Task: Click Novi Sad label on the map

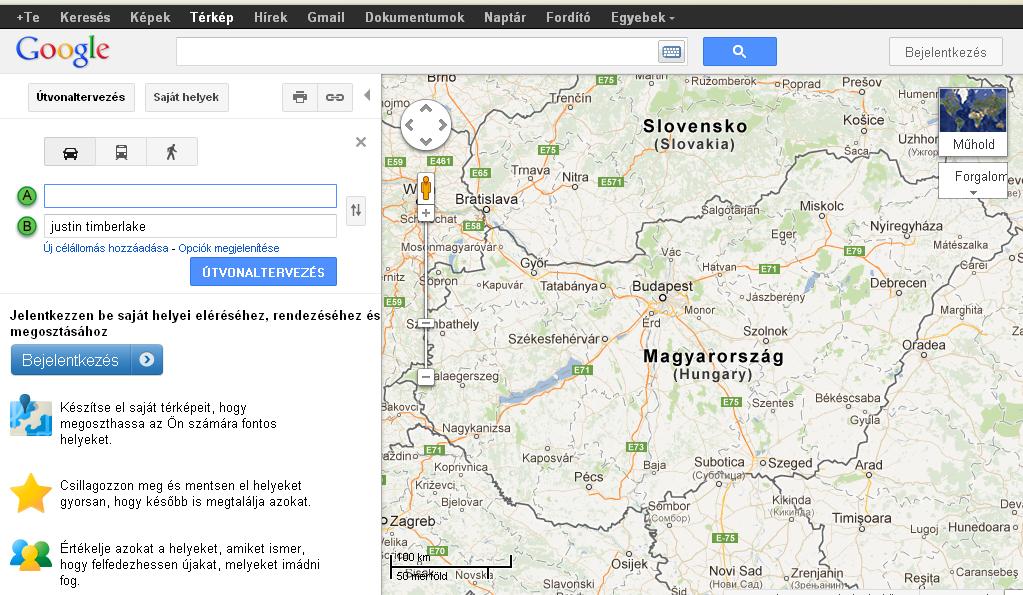Action: (735, 571)
